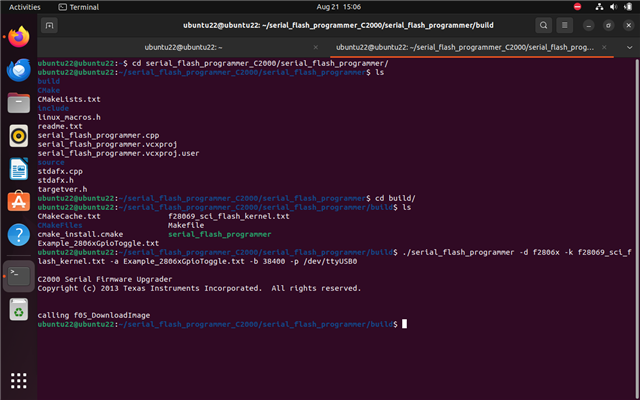
Task: Open Ubuntu Software store icon
Action: 19,201
